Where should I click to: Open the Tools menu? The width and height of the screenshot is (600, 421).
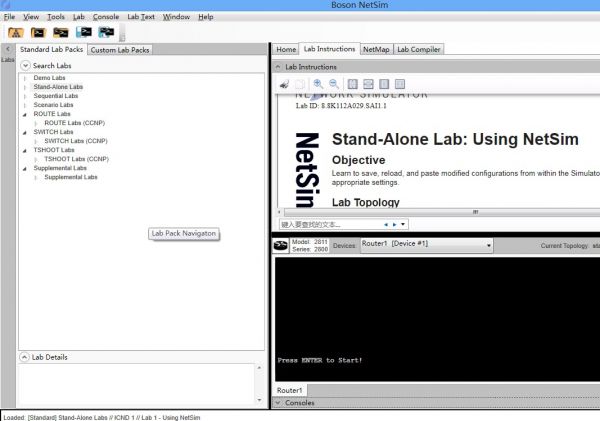coord(56,17)
